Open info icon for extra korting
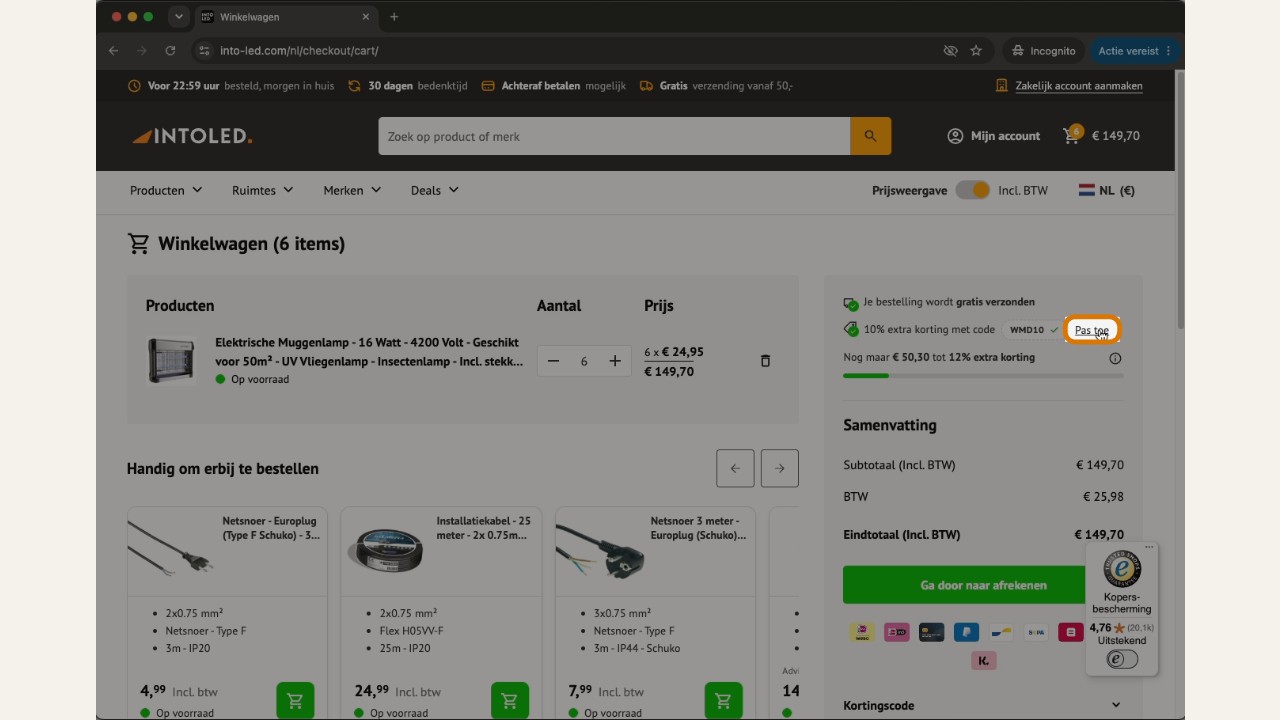Image resolution: width=1280 pixels, height=720 pixels. pos(1115,358)
